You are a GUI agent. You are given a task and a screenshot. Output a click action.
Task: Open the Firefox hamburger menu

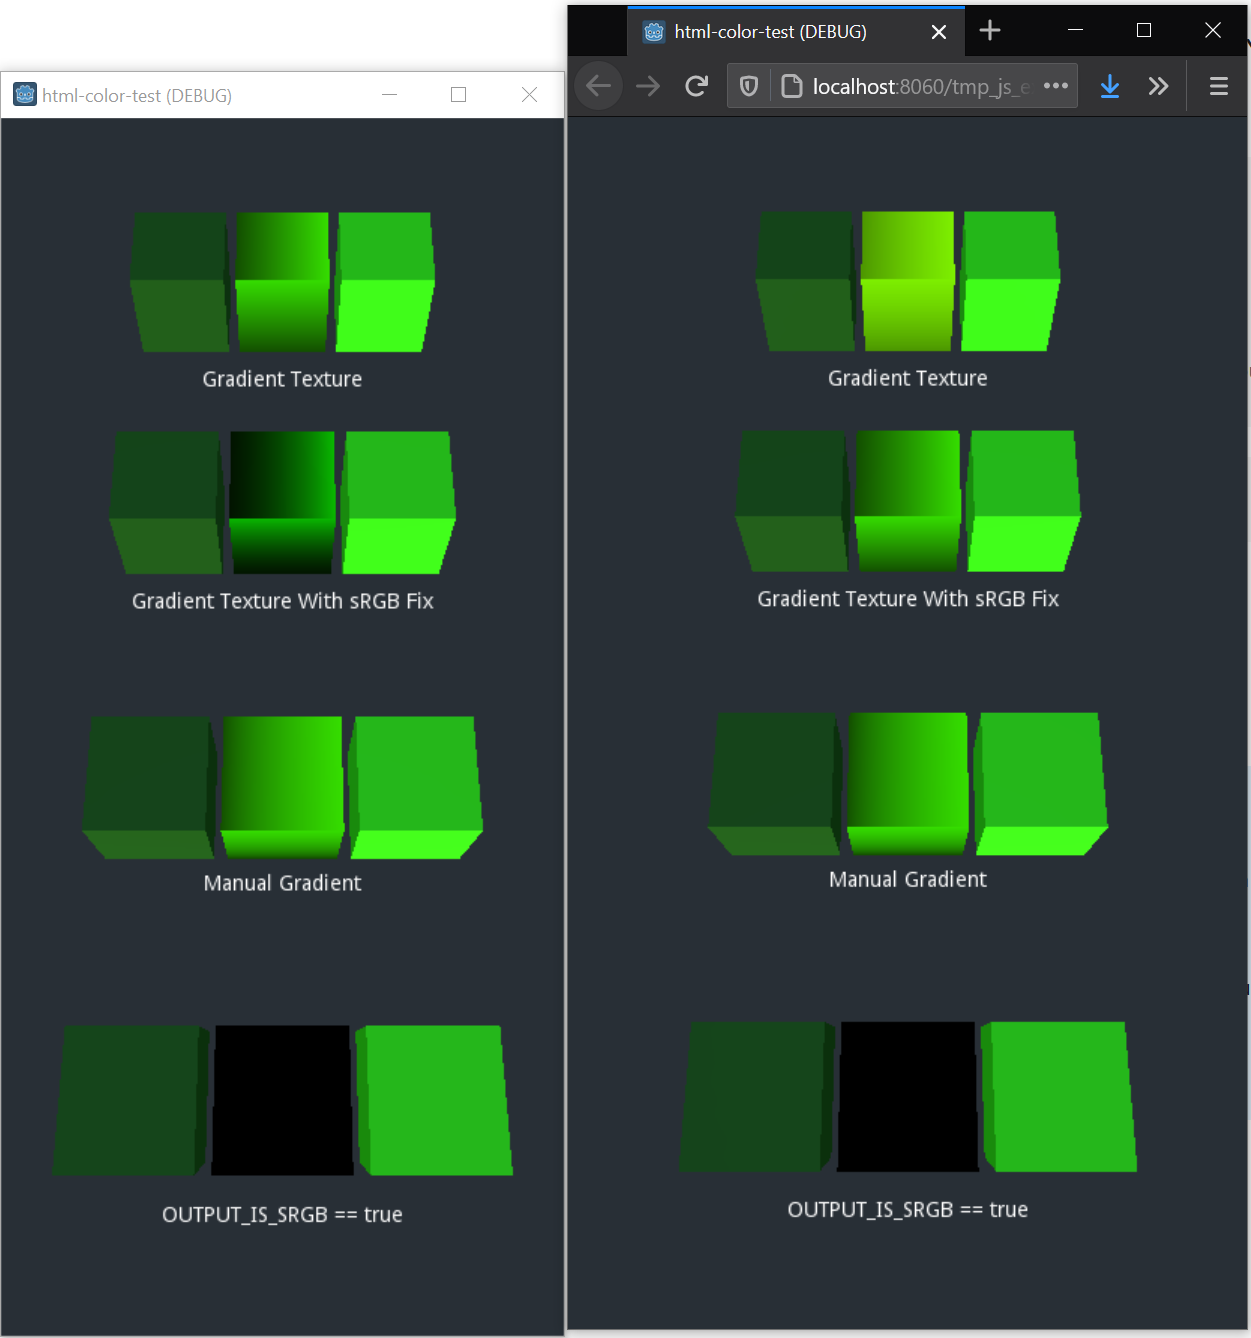(1218, 86)
